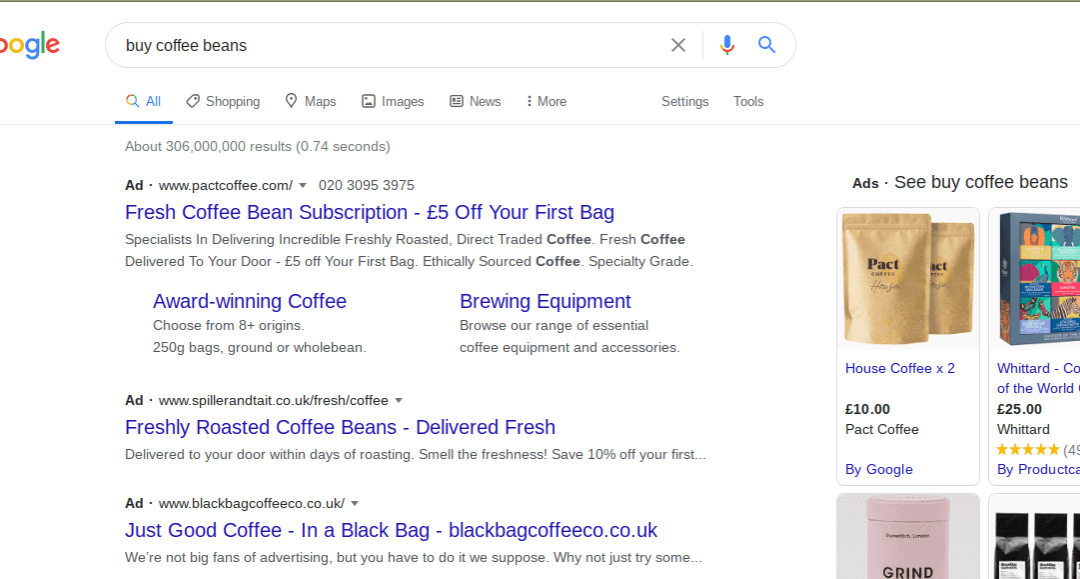1080x579 pixels.
Task: Click the 'By Google' link under Pact Coffee
Action: click(x=879, y=470)
